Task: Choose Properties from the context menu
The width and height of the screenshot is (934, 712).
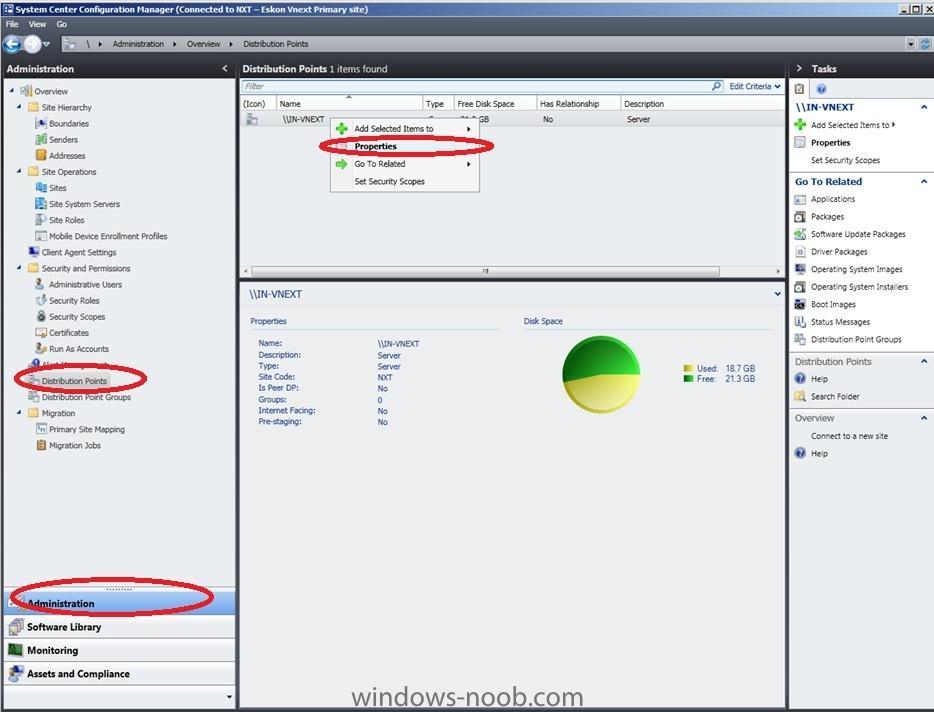Action: pyautogui.click(x=405, y=146)
